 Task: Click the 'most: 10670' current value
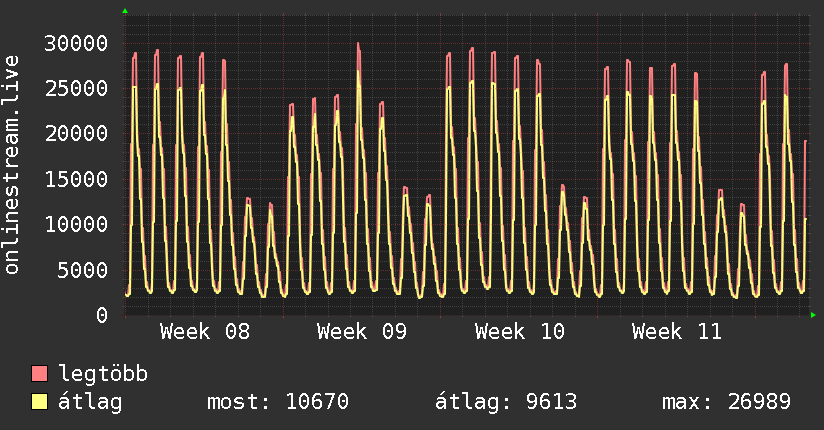[x=277, y=403]
